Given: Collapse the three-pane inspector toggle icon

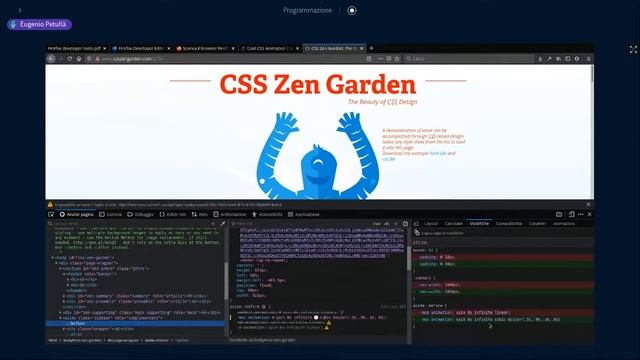Looking at the screenshot, I should pos(416,224).
